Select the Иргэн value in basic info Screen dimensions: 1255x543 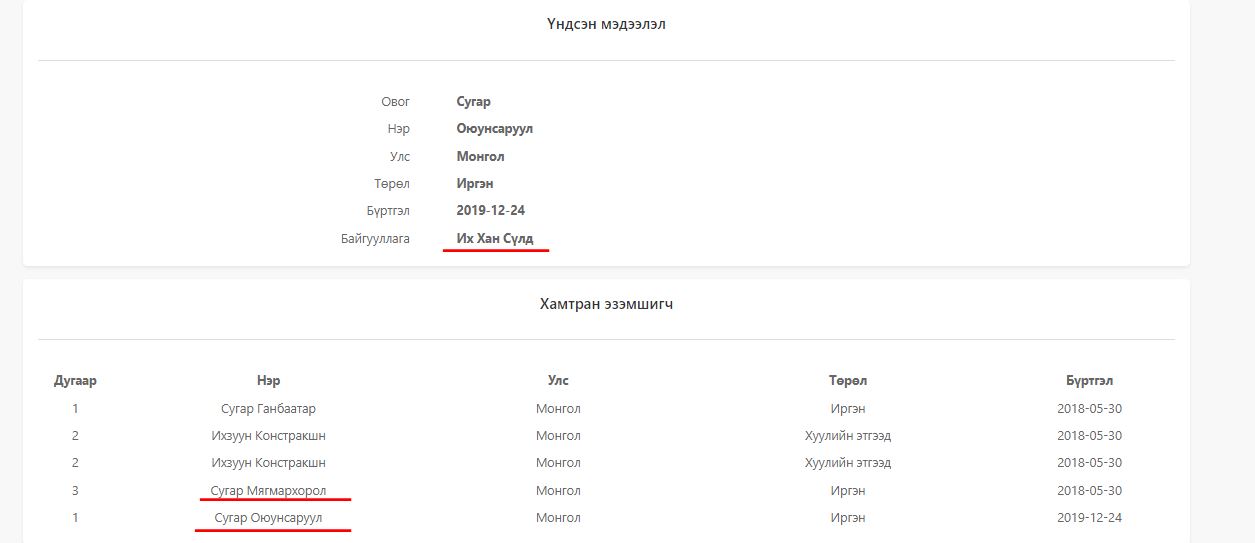(x=475, y=184)
